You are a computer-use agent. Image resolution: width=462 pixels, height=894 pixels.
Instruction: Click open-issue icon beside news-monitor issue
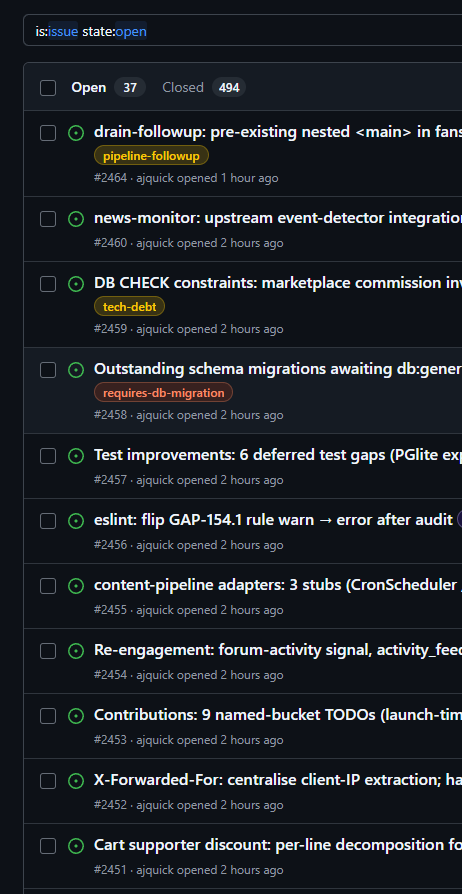[76, 219]
